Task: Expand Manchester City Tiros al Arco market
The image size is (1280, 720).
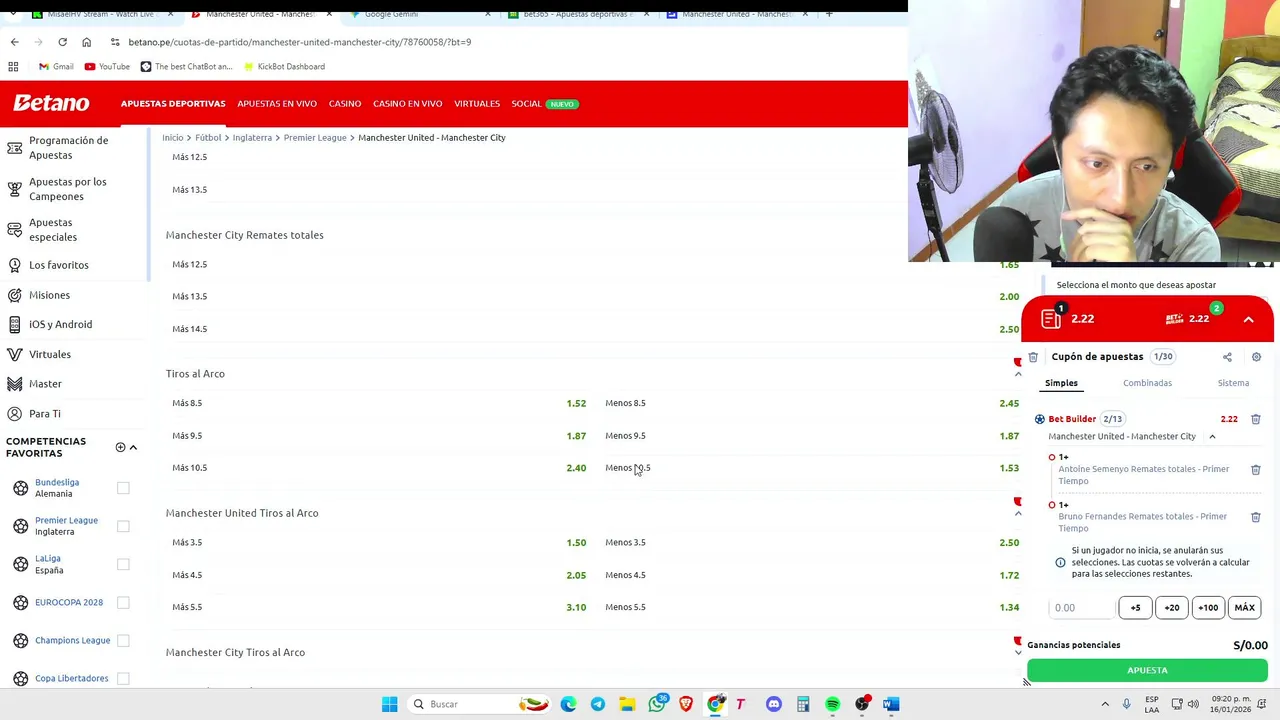Action: point(1018,652)
